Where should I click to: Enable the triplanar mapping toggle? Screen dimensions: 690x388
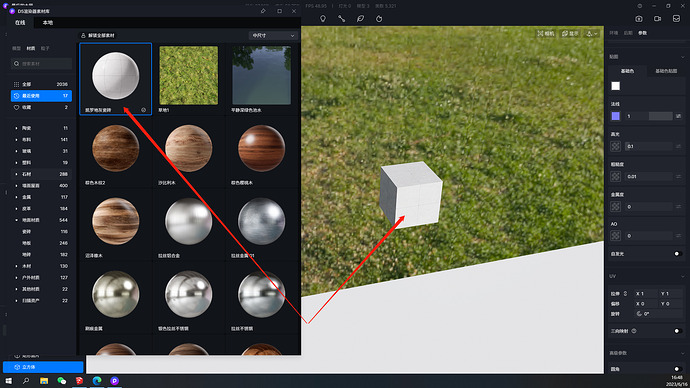(678, 331)
